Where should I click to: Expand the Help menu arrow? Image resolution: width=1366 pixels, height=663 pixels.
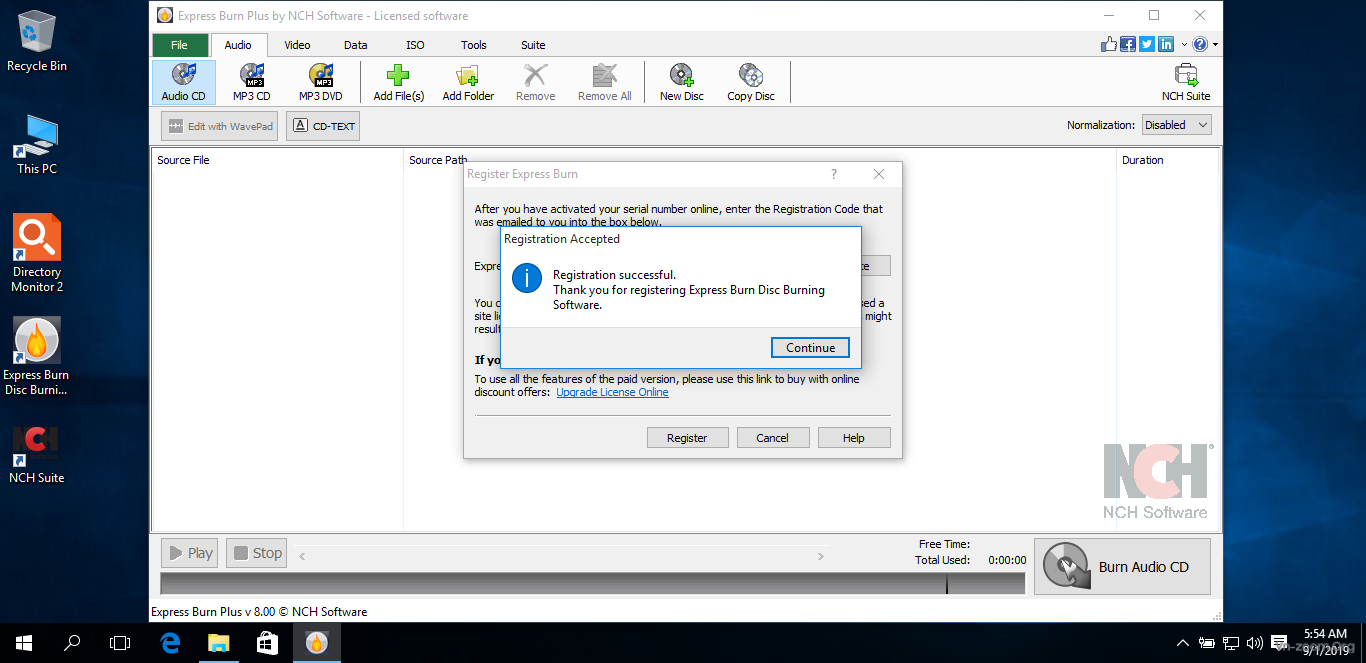pos(1215,44)
